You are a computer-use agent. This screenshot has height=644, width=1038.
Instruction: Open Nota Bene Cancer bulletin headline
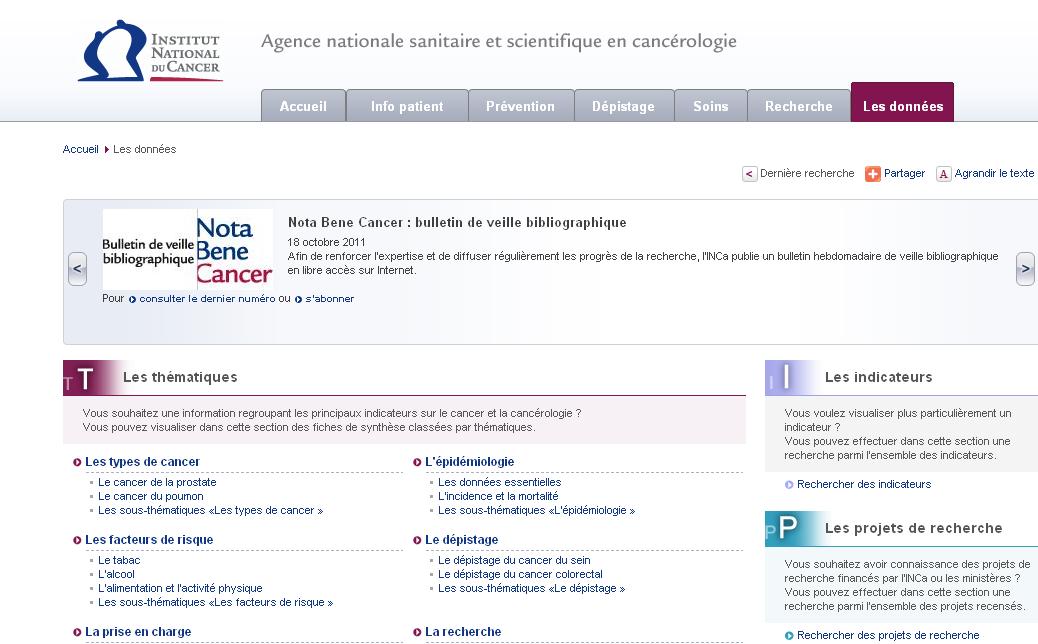(457, 222)
